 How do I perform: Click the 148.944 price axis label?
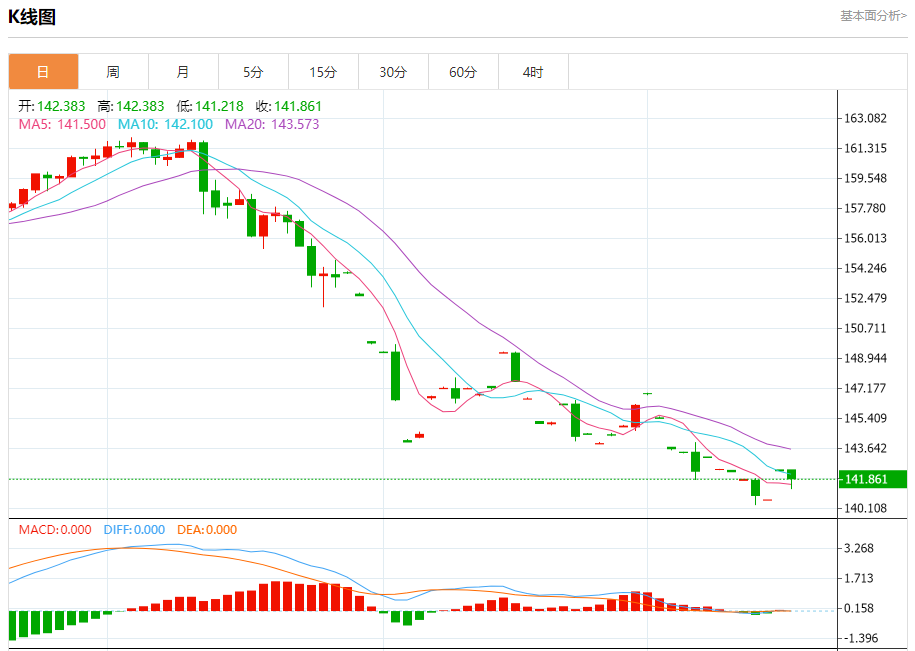pos(865,358)
